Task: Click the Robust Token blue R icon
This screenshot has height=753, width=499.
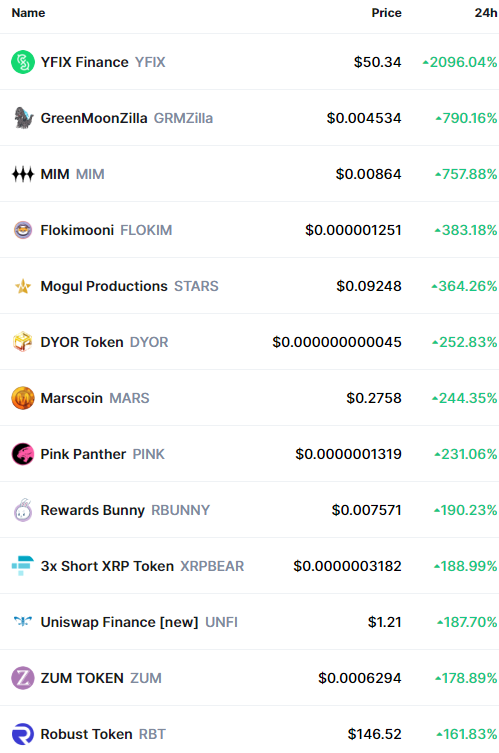Action: (x=23, y=734)
